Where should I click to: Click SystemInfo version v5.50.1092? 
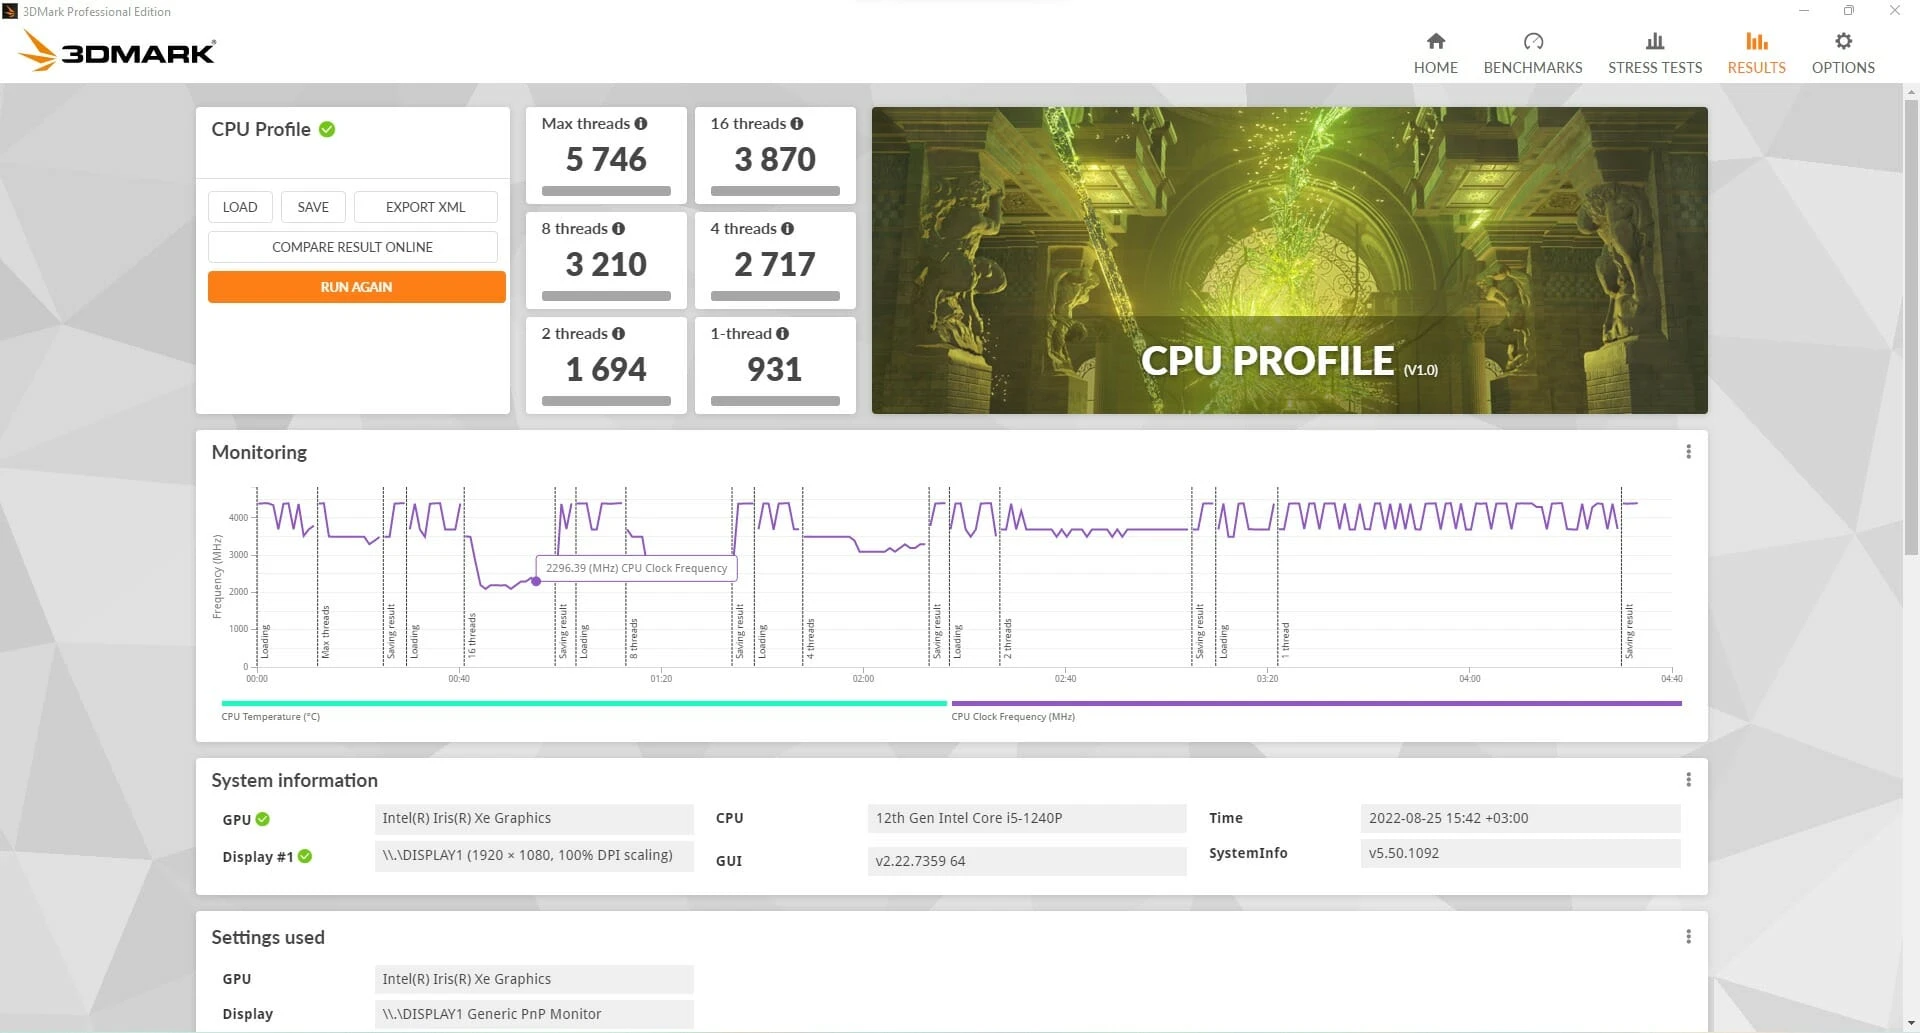(1520, 854)
